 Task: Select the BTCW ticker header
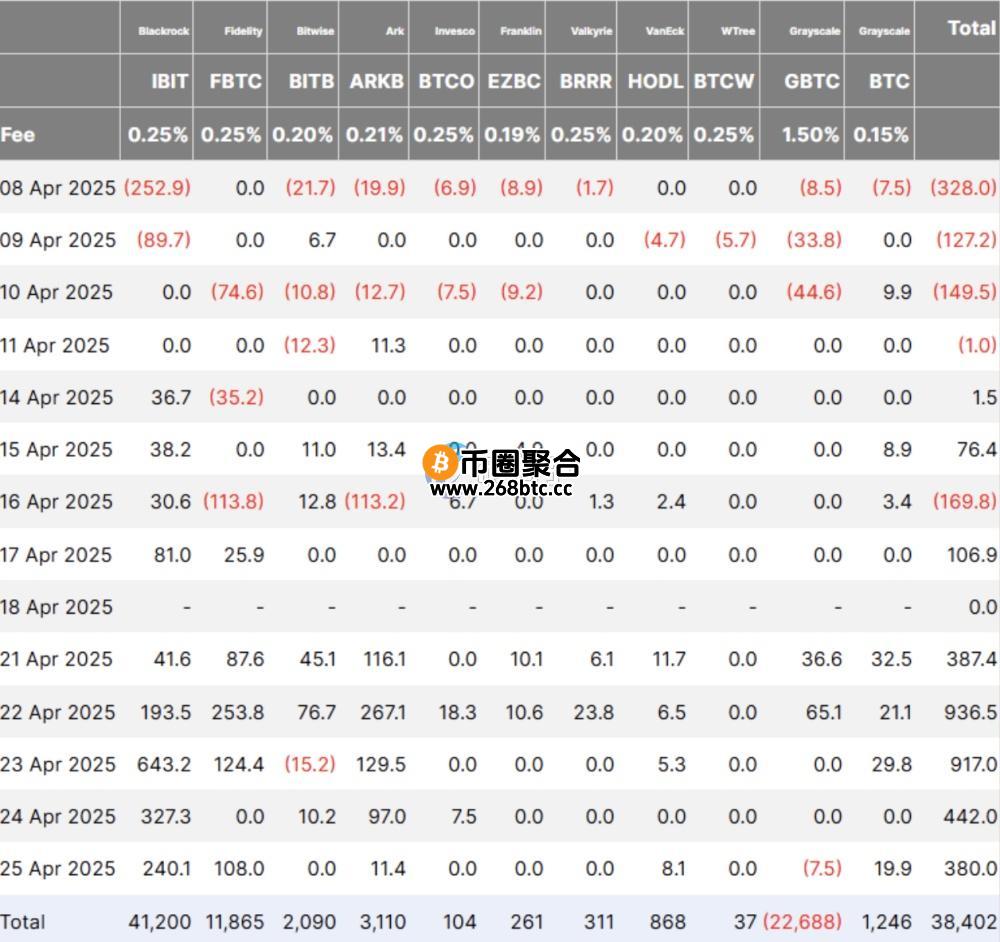pyautogui.click(x=724, y=82)
